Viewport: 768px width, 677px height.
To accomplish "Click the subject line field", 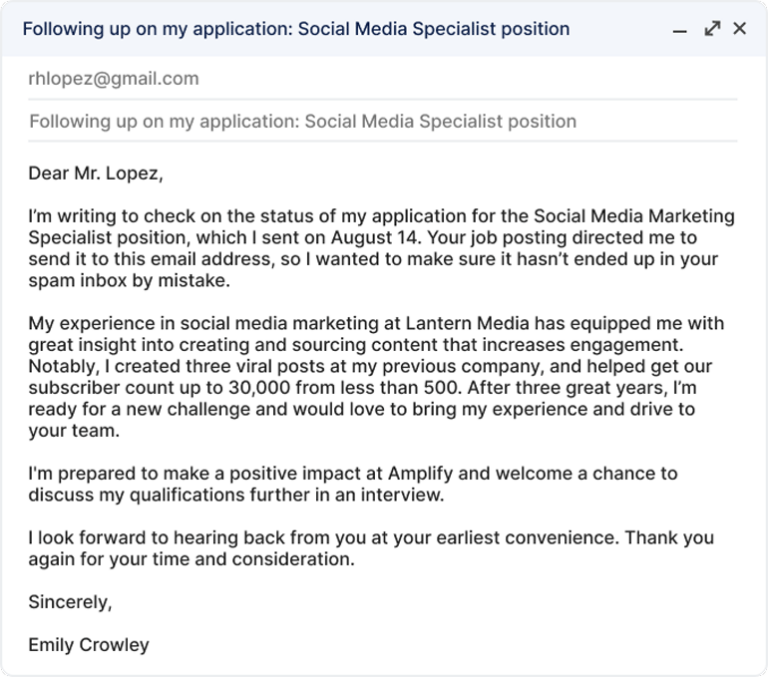I will pyautogui.click(x=303, y=122).
